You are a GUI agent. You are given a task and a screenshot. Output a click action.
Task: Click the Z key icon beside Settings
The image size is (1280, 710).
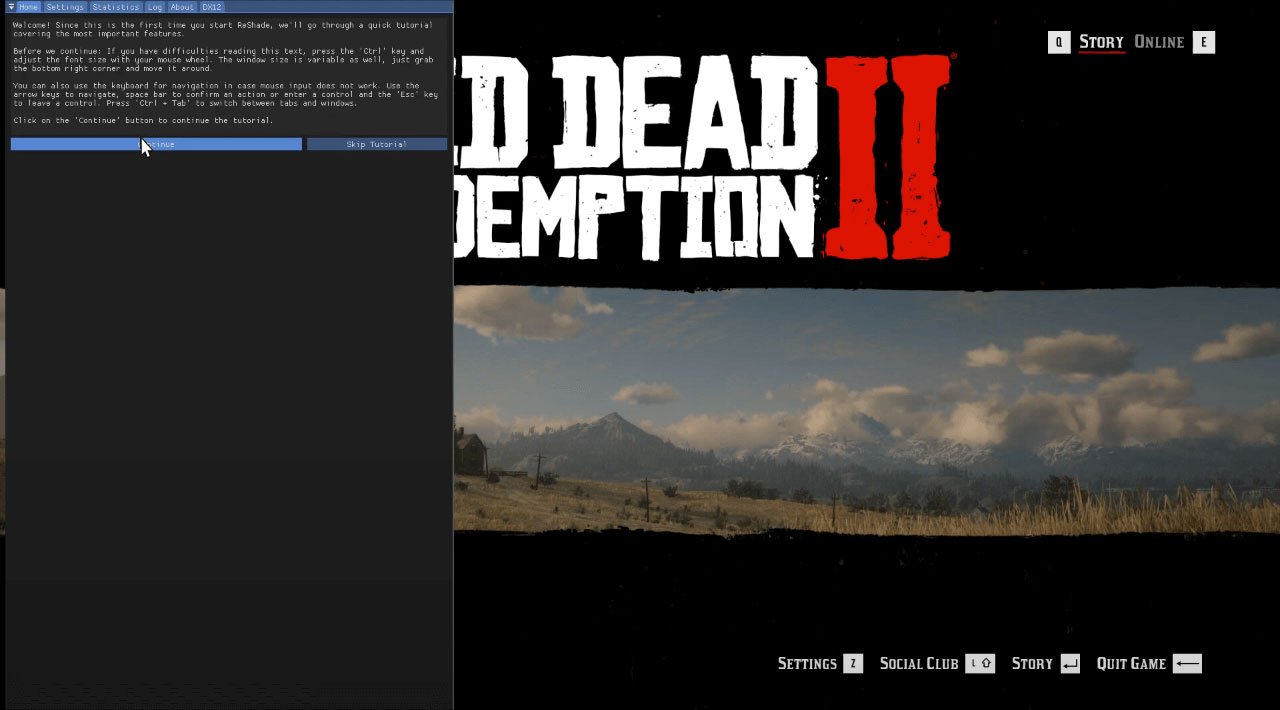tap(853, 664)
